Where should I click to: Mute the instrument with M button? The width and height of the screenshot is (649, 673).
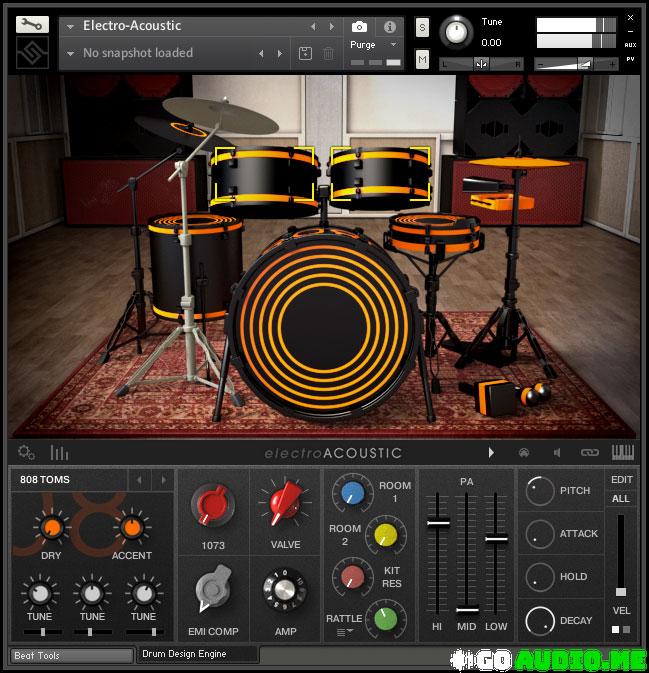(422, 60)
